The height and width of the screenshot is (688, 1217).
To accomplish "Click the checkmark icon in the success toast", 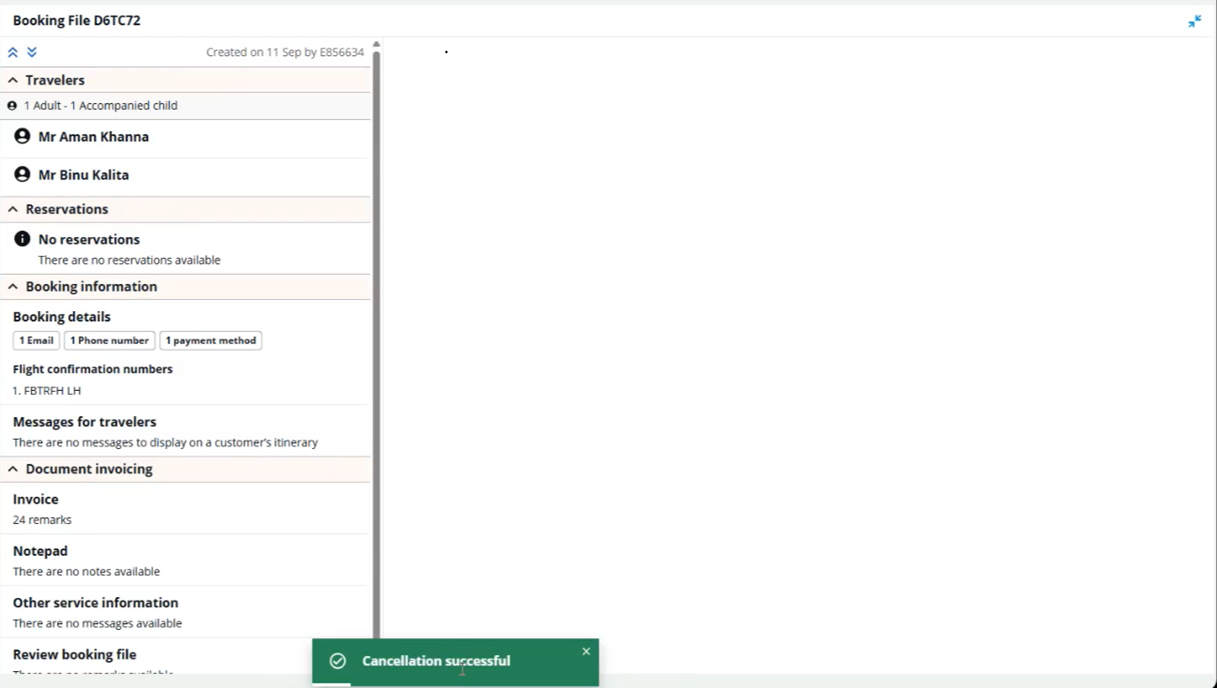I will click(338, 661).
